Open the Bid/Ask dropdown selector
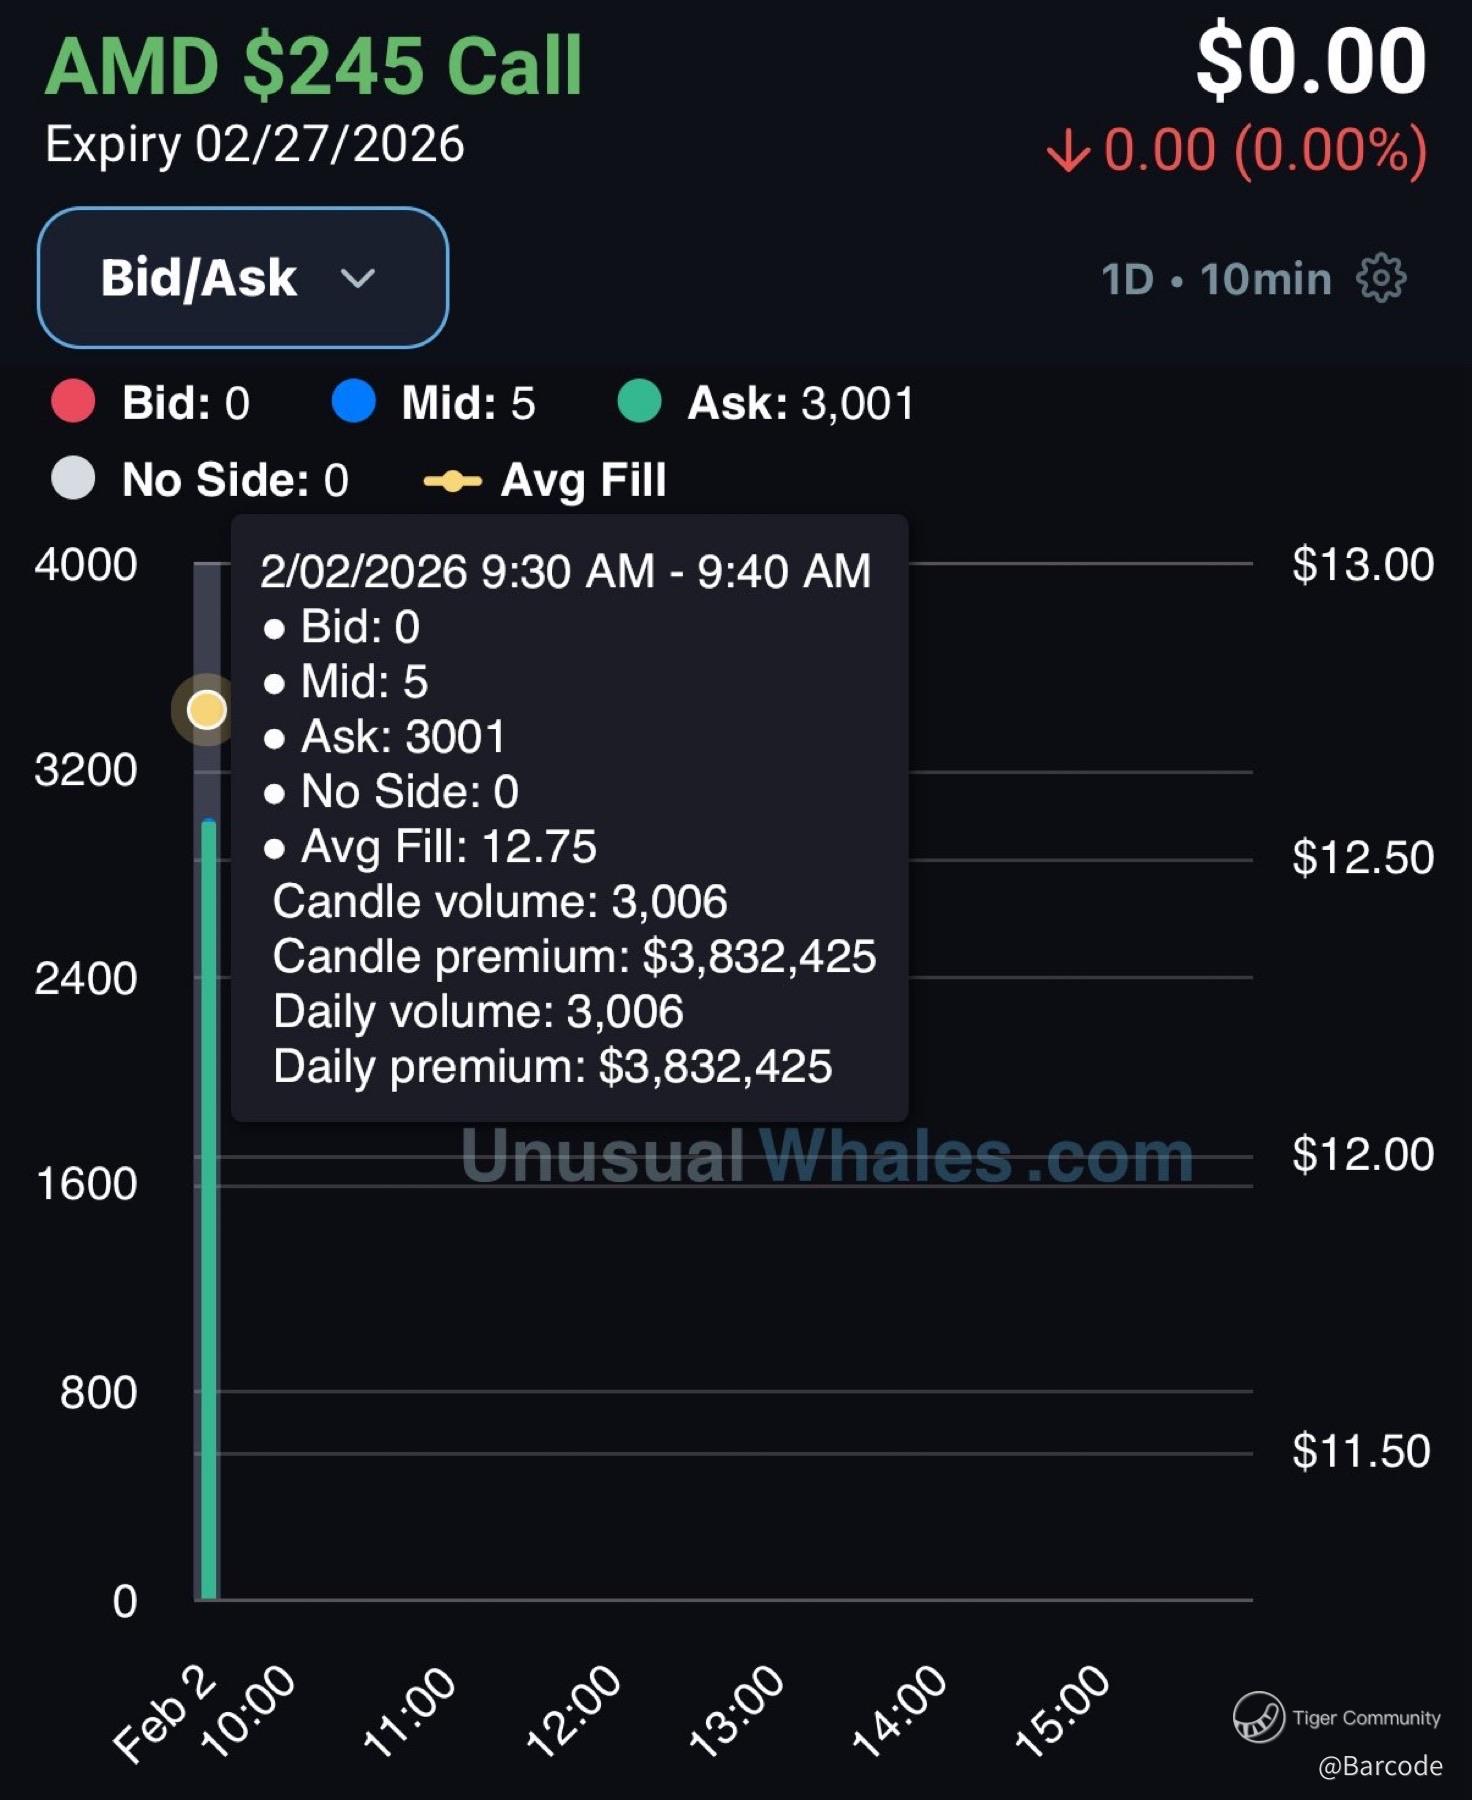Viewport: 1472px width, 1800px height. point(242,278)
